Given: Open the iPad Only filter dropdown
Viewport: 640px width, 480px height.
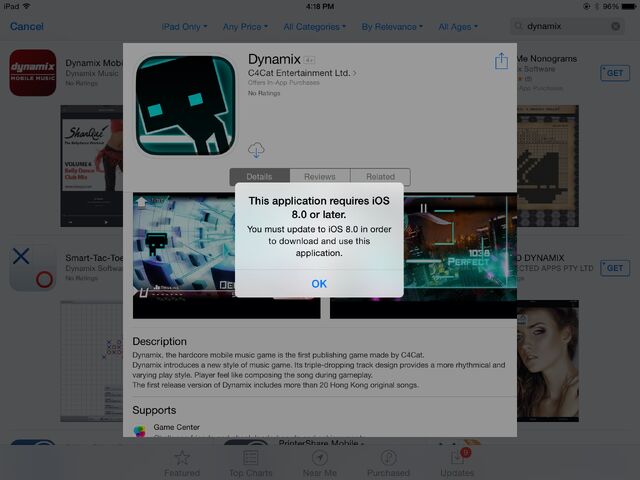Looking at the screenshot, I should pos(184,27).
